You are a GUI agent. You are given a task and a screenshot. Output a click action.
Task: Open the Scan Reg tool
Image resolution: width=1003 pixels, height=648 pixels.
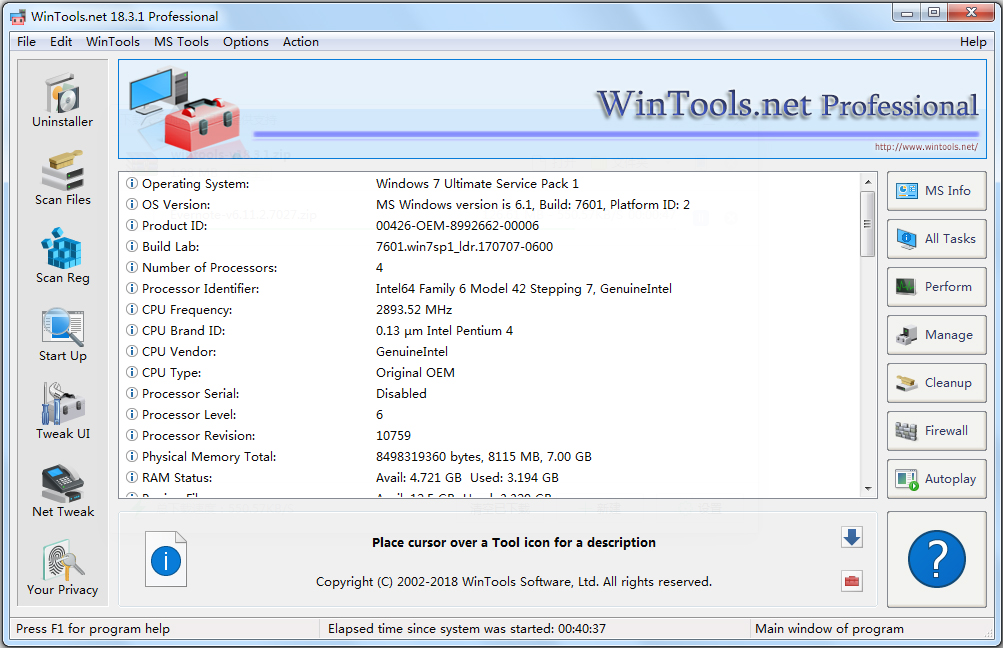63,257
